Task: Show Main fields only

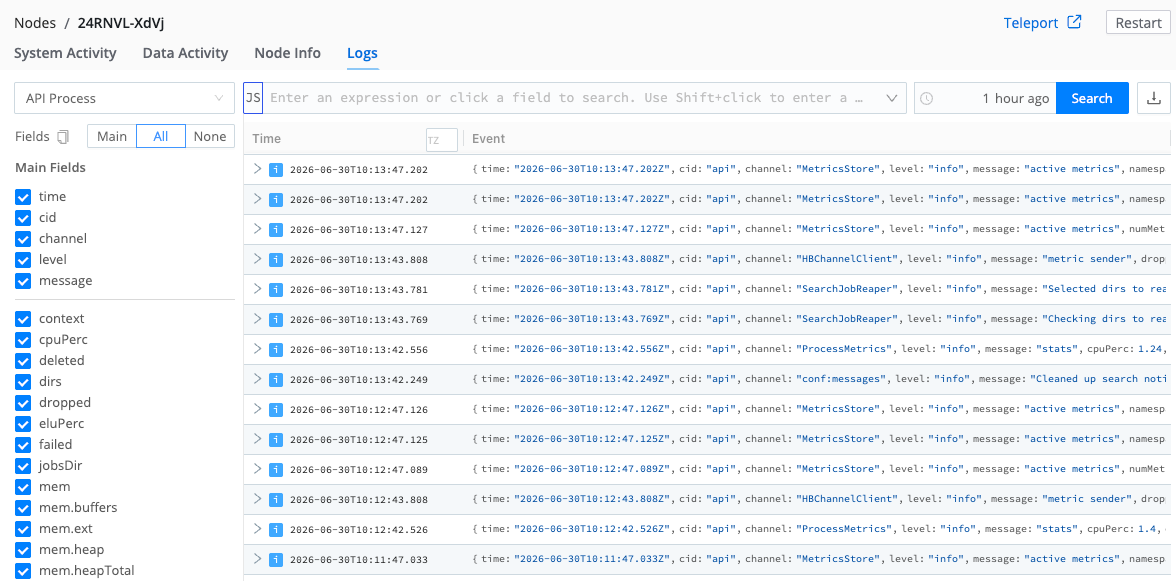Action: click(x=112, y=136)
